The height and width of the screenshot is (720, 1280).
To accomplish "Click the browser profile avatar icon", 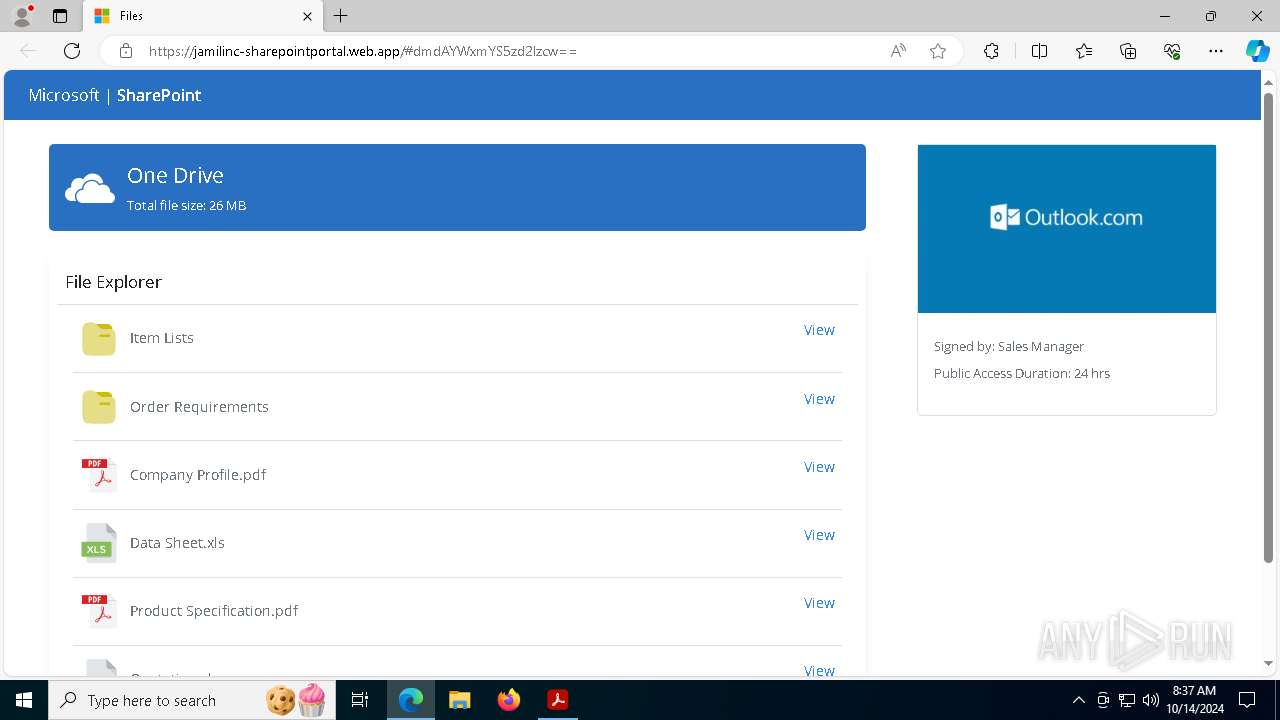I will [x=21, y=16].
